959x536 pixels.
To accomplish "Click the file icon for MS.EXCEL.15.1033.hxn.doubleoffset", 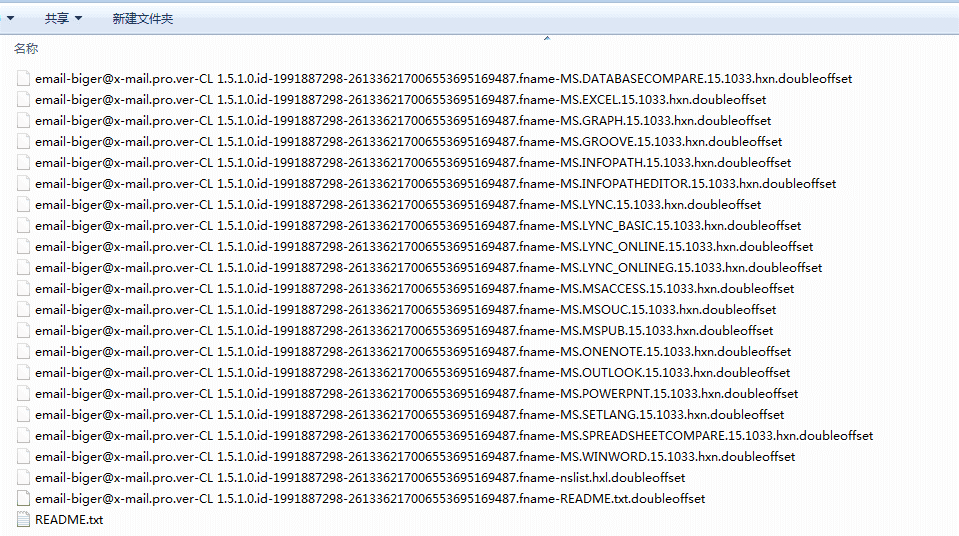I will [23, 99].
